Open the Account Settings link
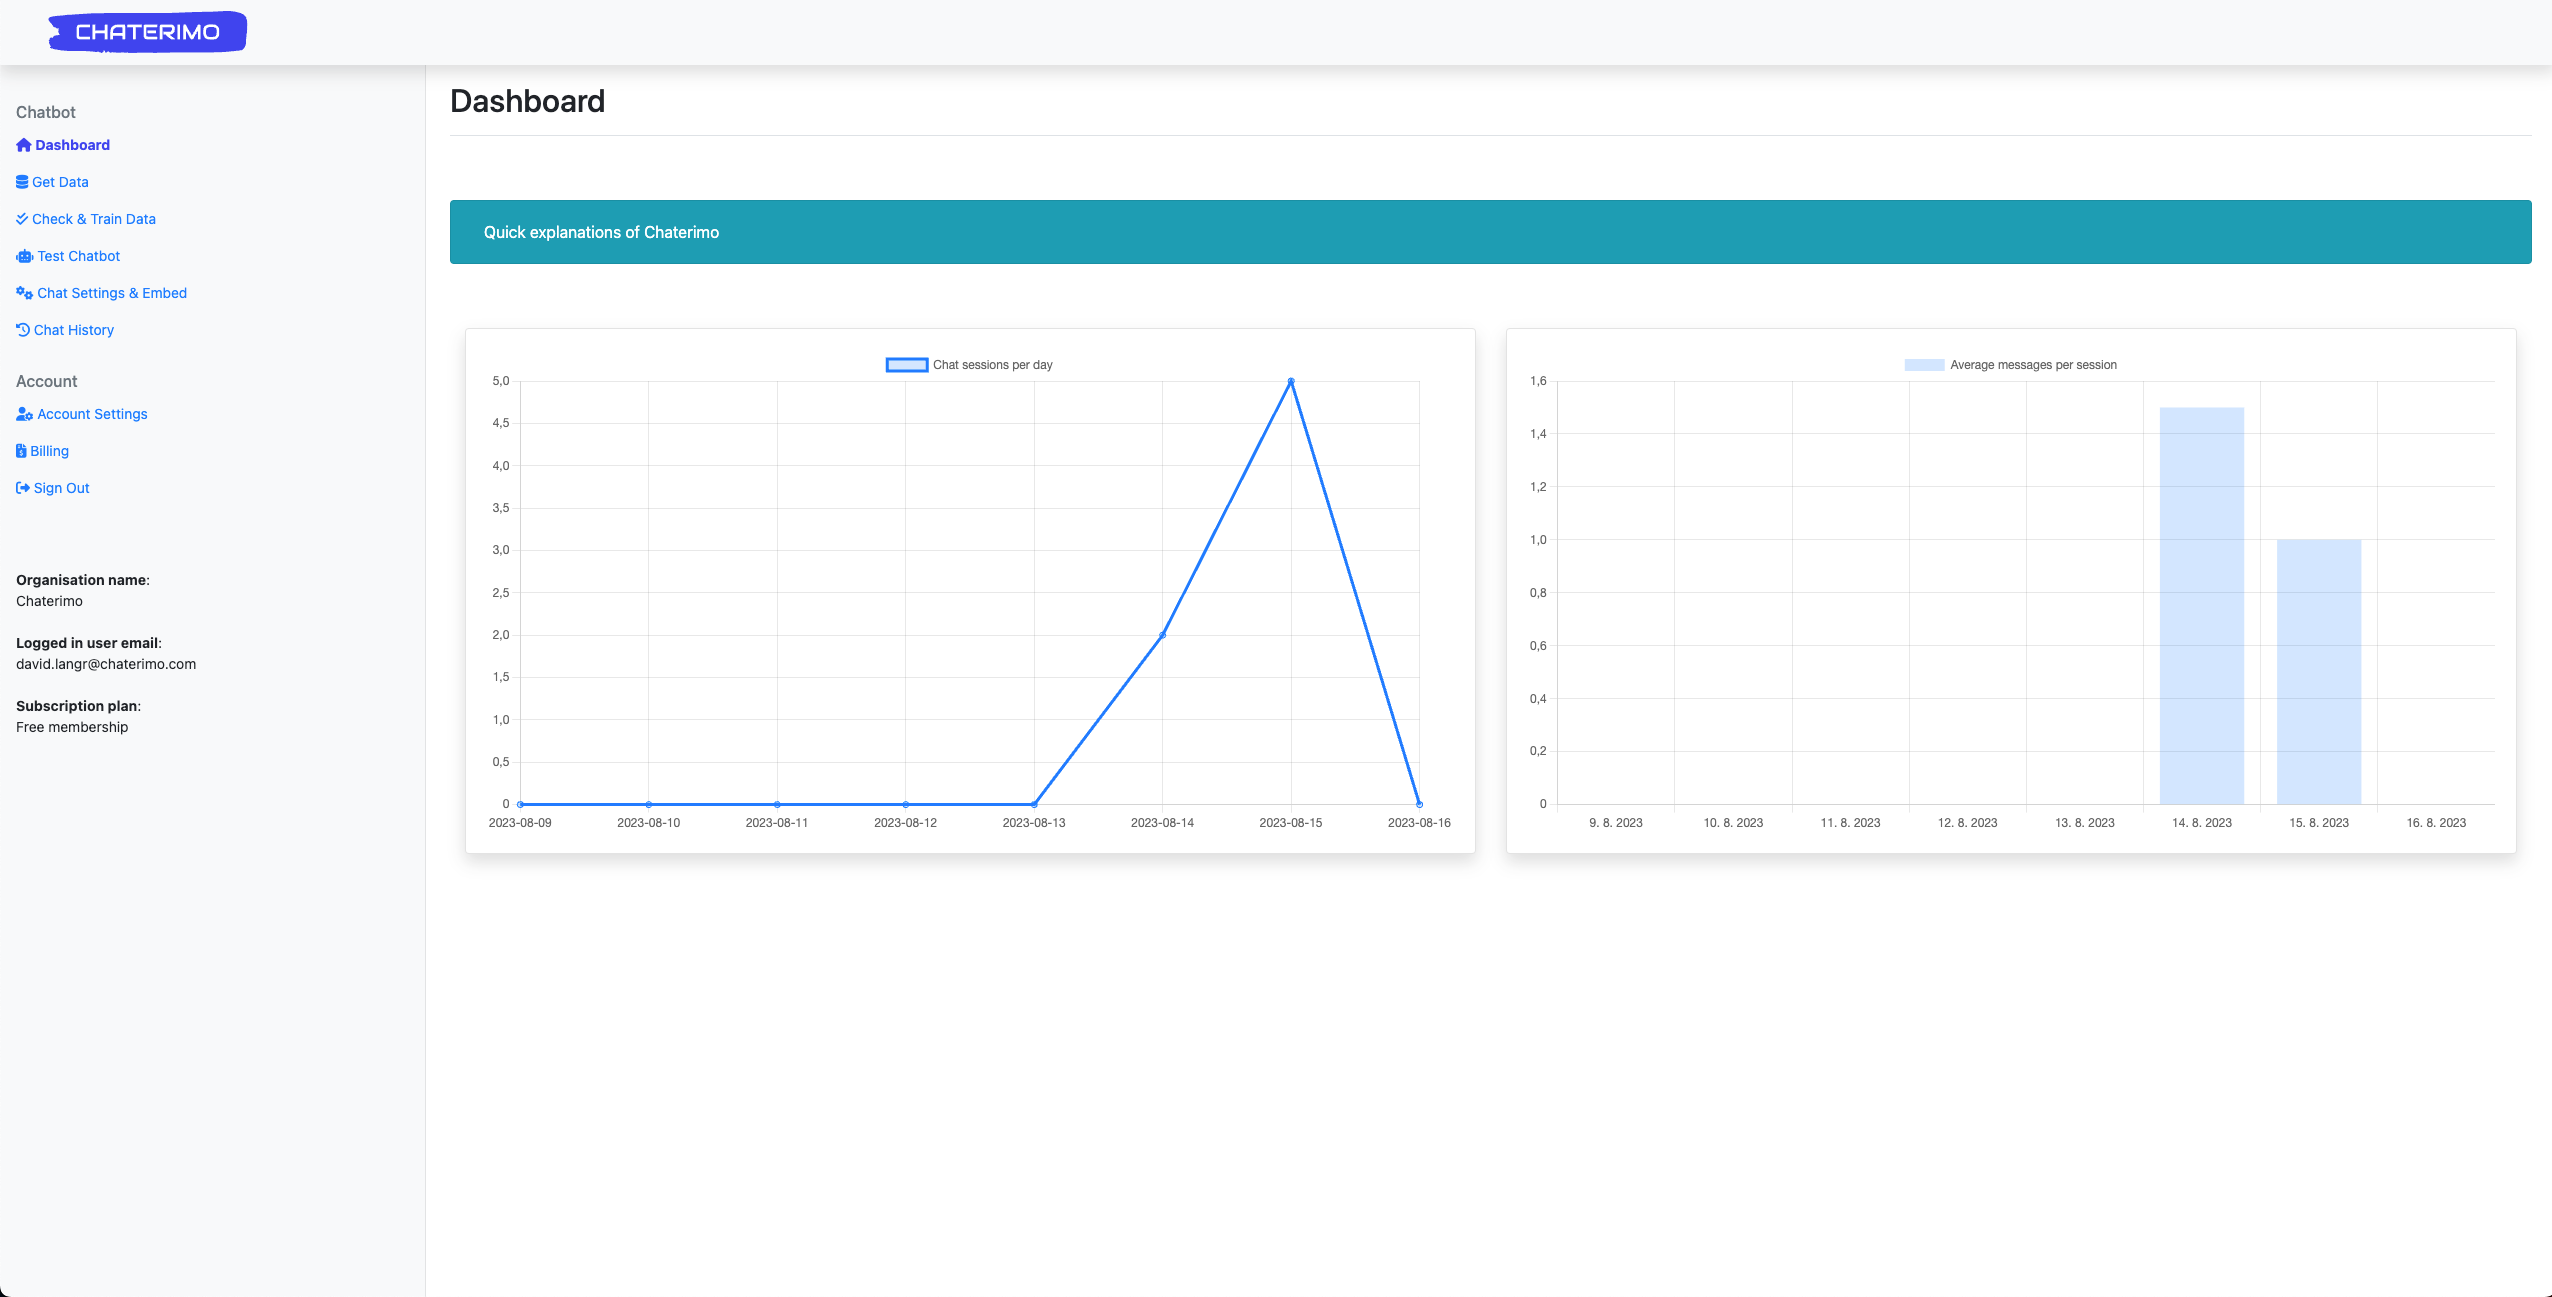The width and height of the screenshot is (2552, 1297). click(x=92, y=414)
